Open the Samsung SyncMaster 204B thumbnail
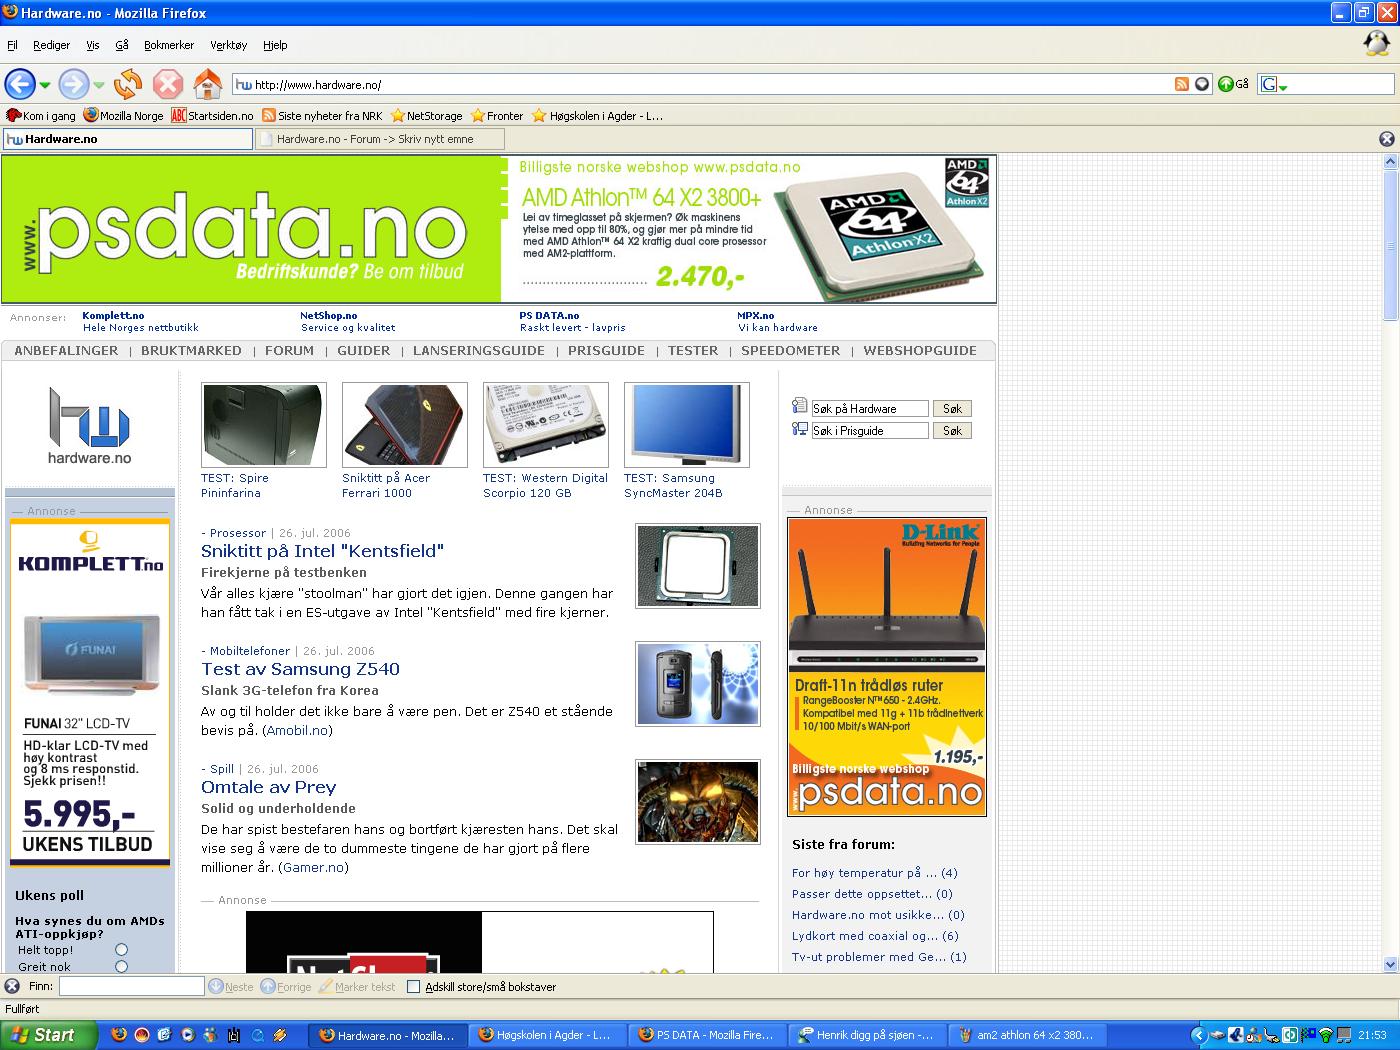 (x=687, y=424)
